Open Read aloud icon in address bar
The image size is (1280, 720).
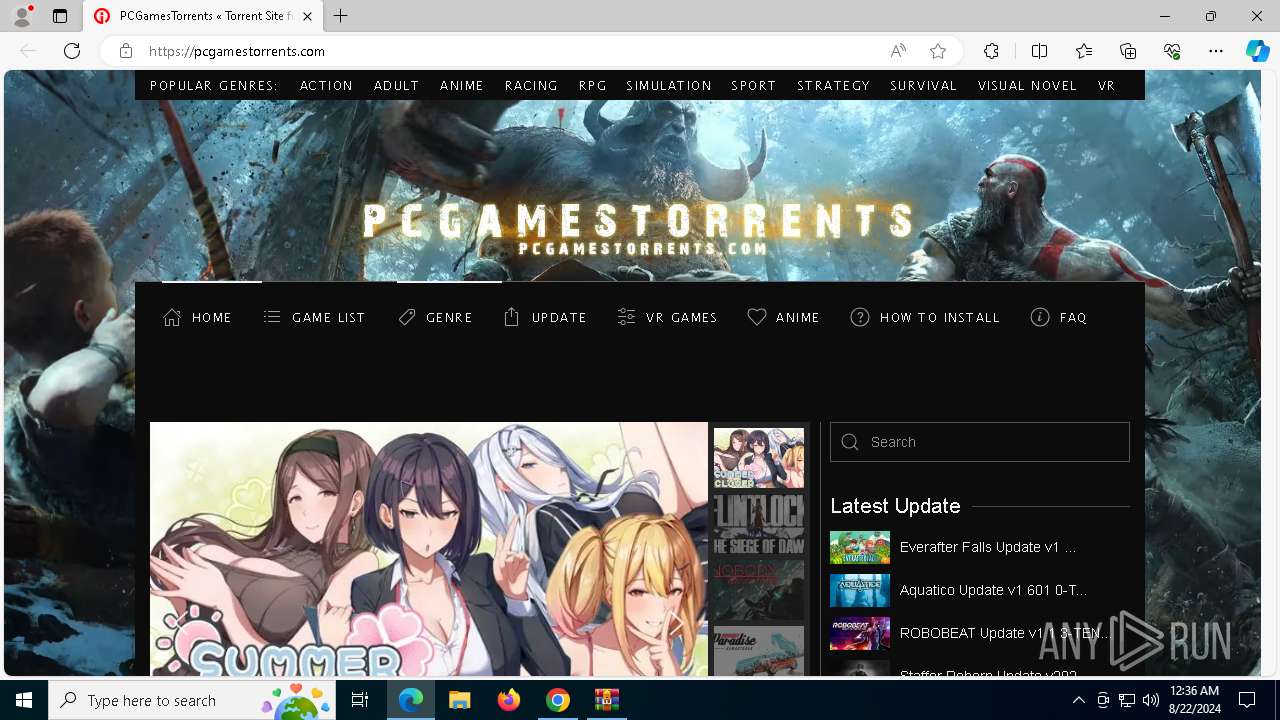pyautogui.click(x=898, y=51)
